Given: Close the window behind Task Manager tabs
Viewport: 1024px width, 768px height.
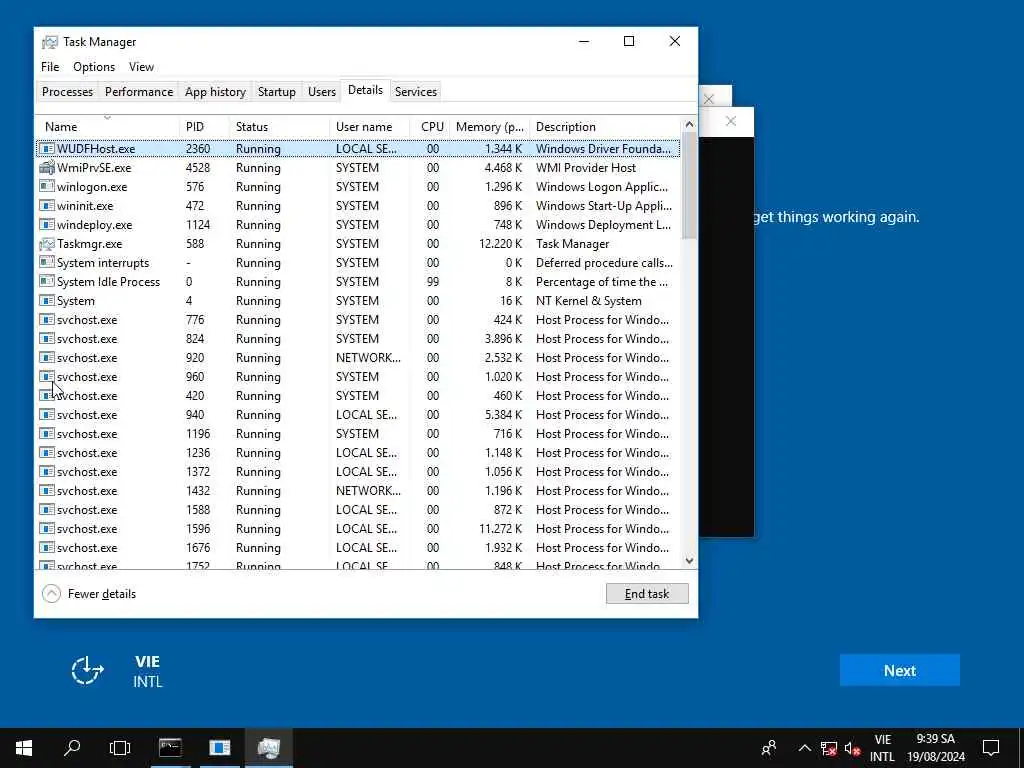Looking at the screenshot, I should (709, 99).
